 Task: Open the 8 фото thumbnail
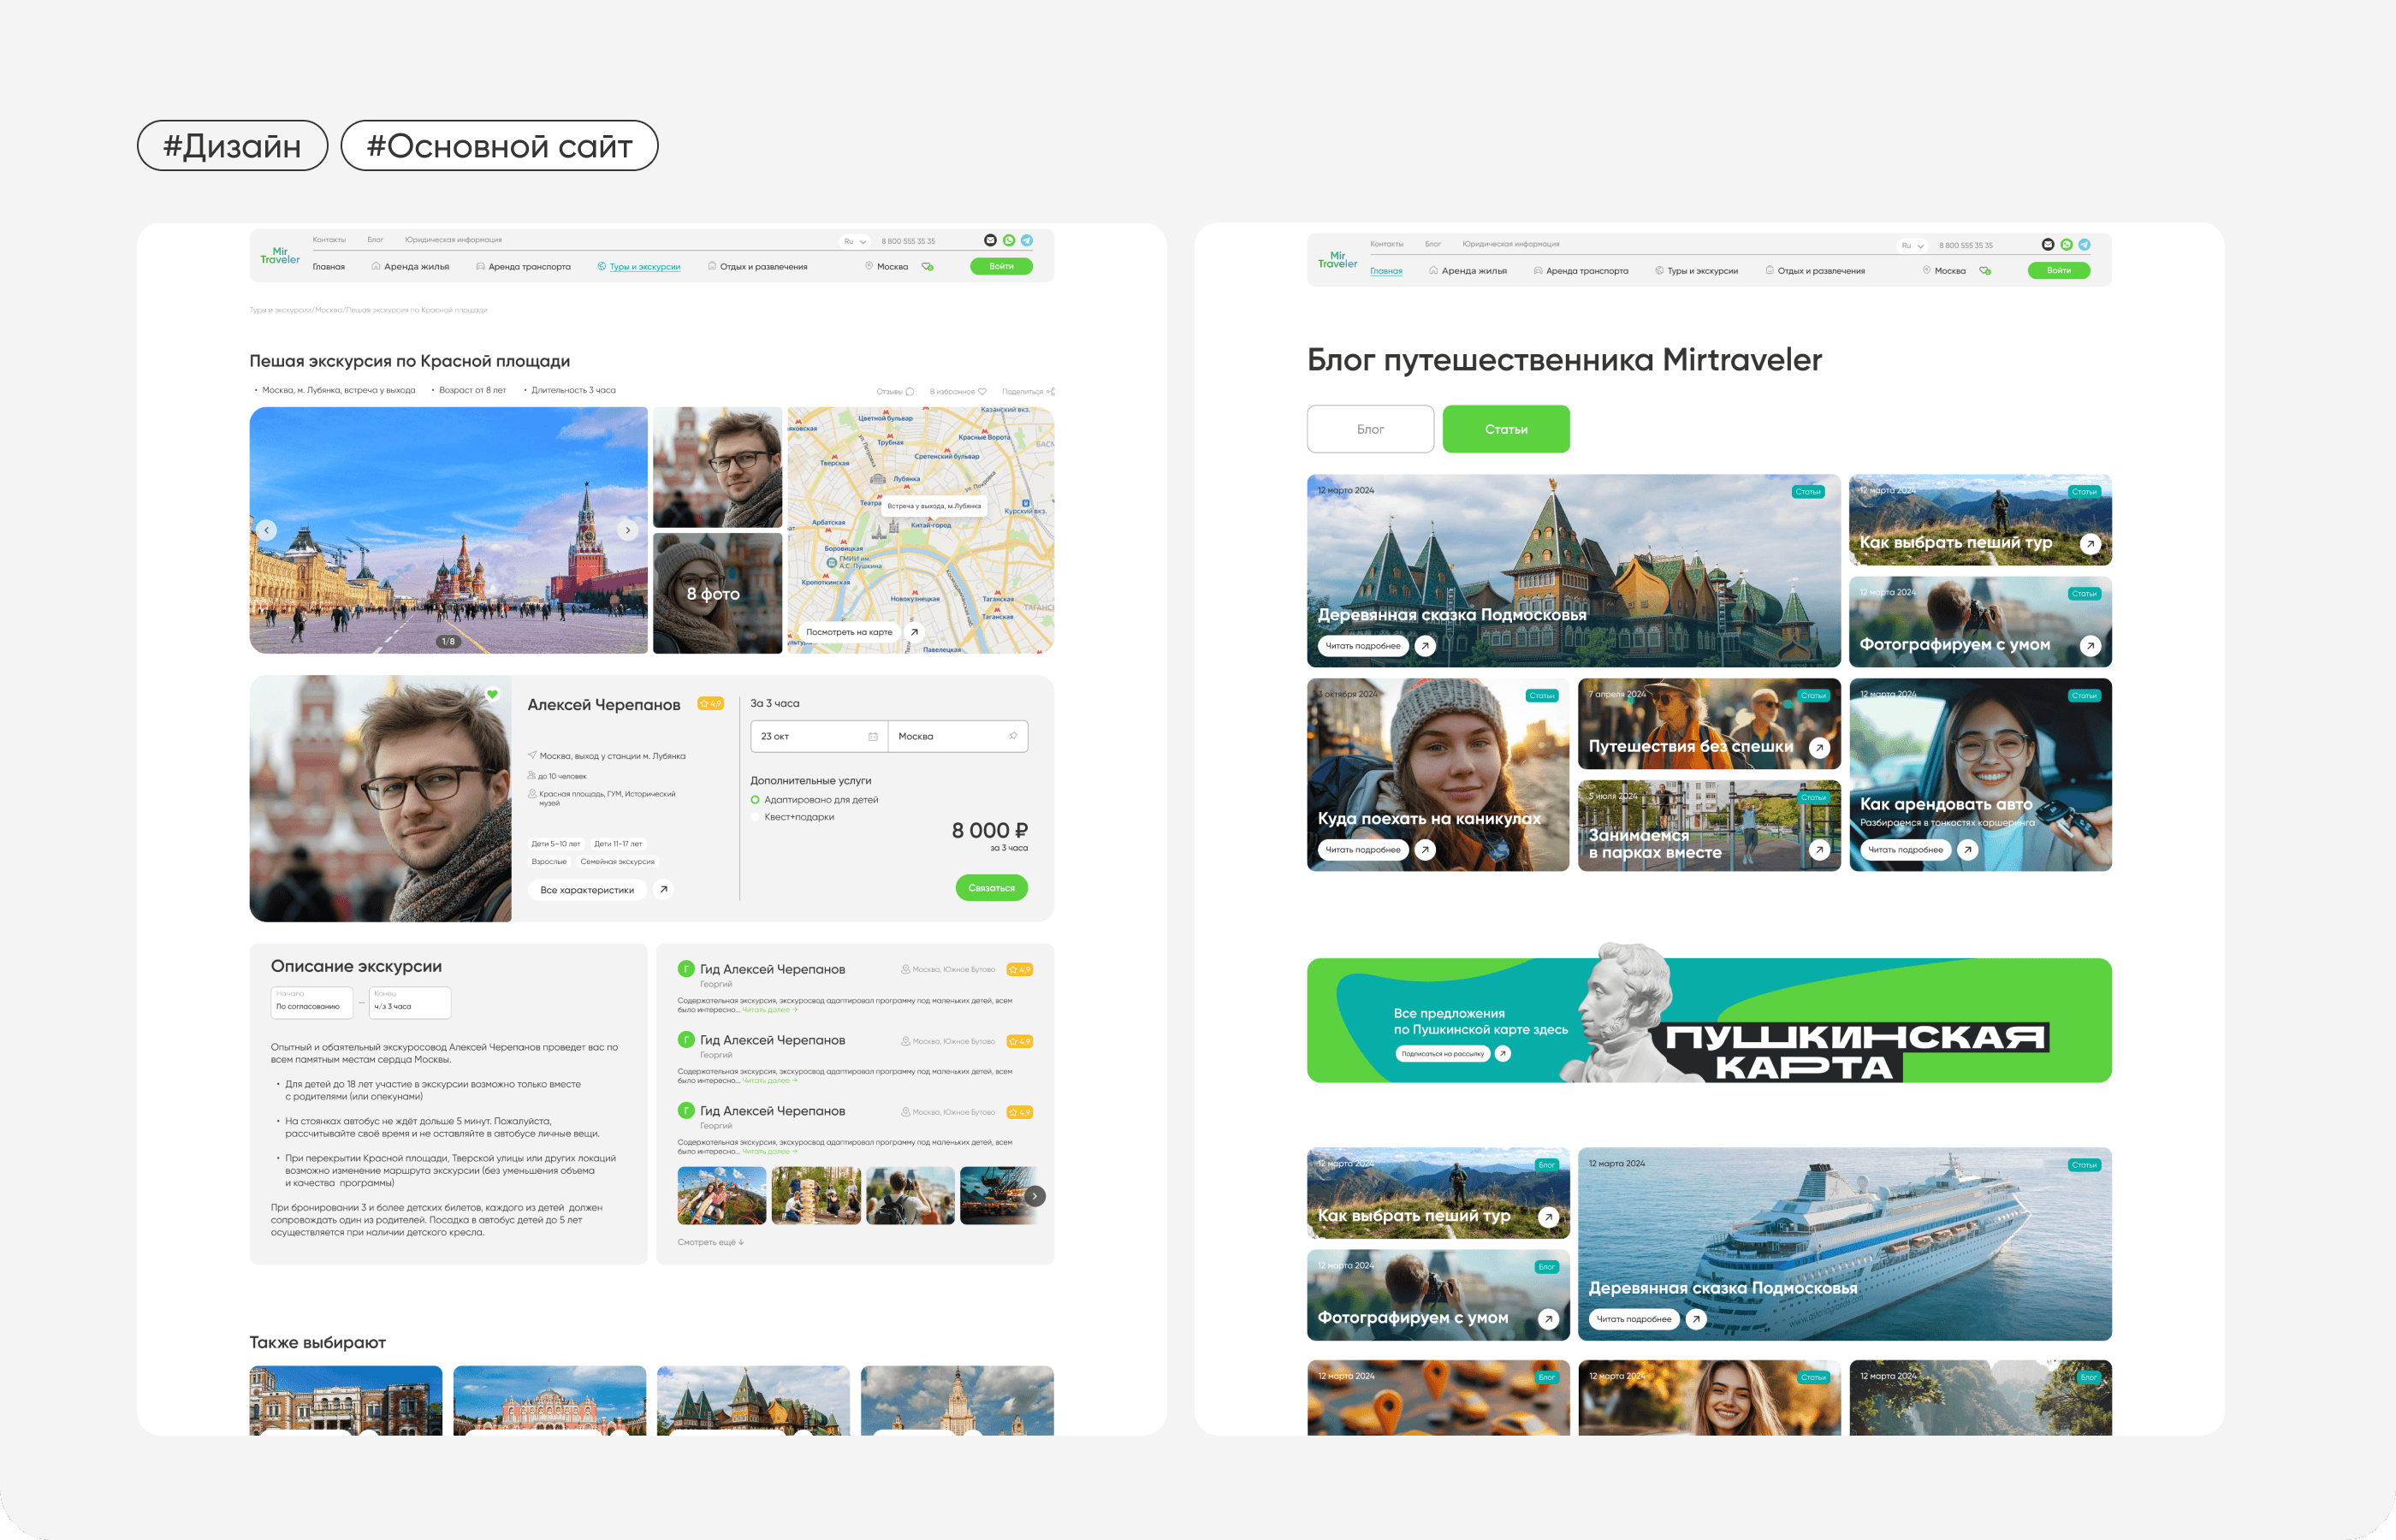[717, 593]
